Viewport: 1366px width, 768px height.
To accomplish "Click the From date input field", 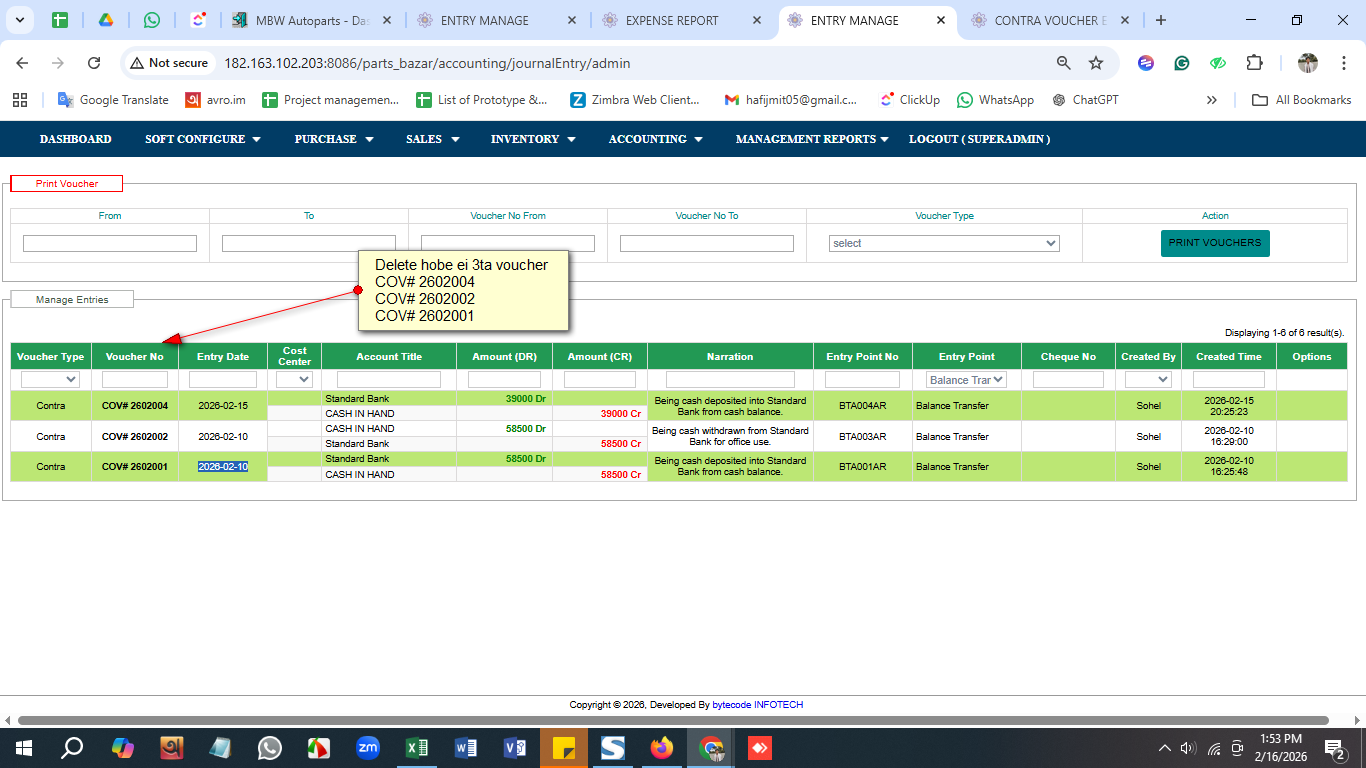I will tap(110, 243).
